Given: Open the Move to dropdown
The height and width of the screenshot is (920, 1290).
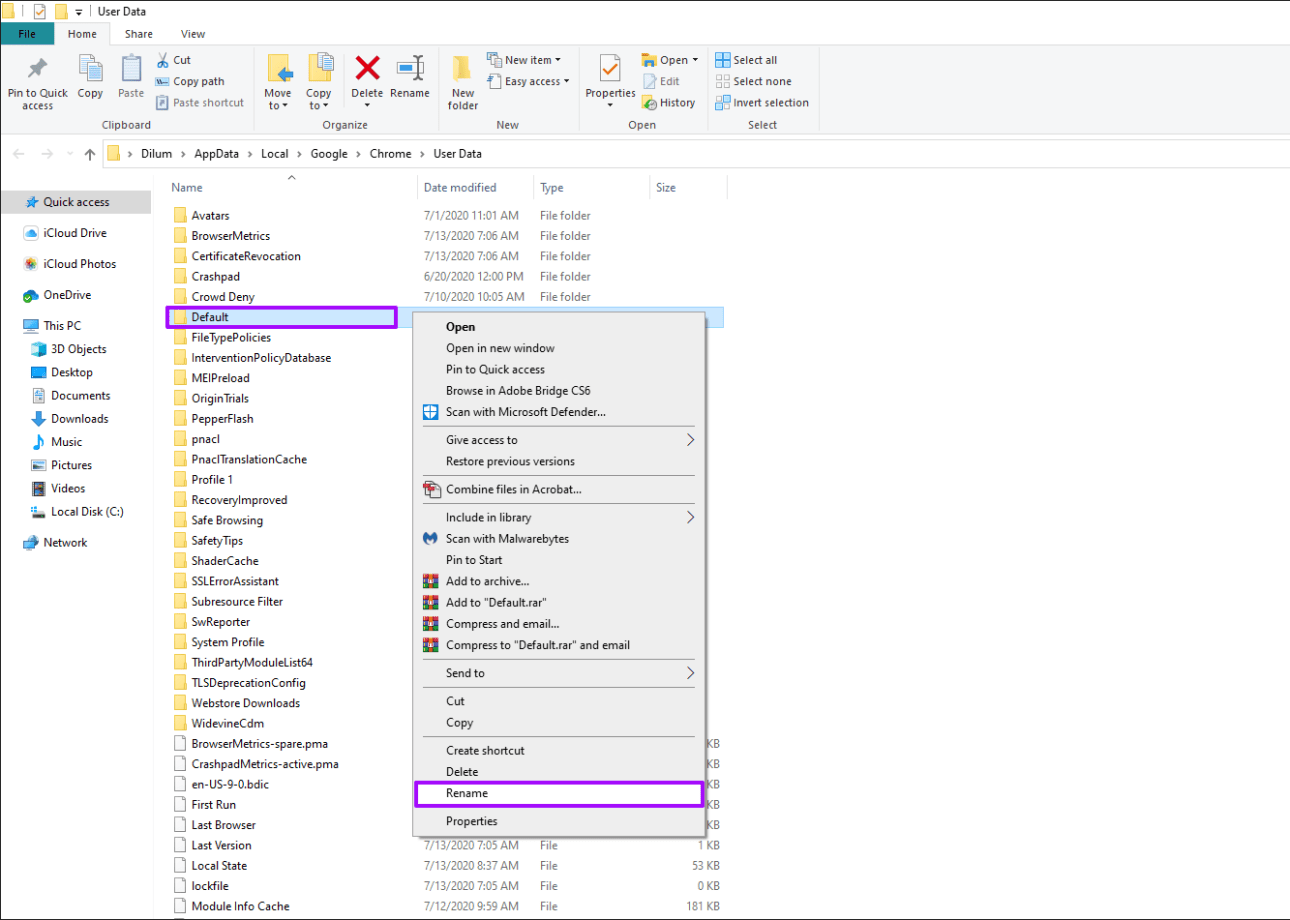Looking at the screenshot, I should tap(278, 99).
